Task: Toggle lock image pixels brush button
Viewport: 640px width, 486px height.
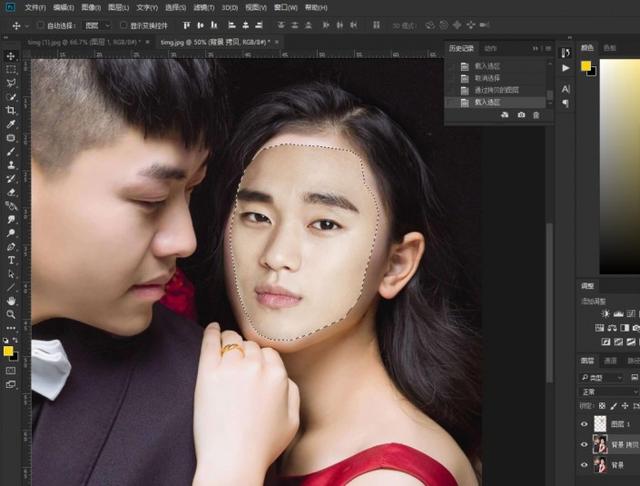Action: click(613, 406)
